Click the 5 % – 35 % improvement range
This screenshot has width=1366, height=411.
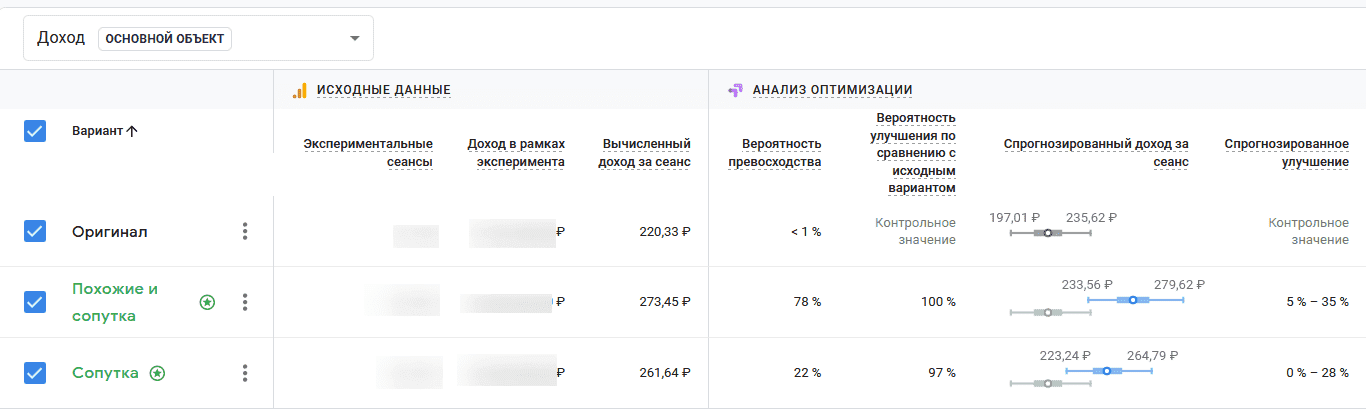pyautogui.click(x=1317, y=302)
